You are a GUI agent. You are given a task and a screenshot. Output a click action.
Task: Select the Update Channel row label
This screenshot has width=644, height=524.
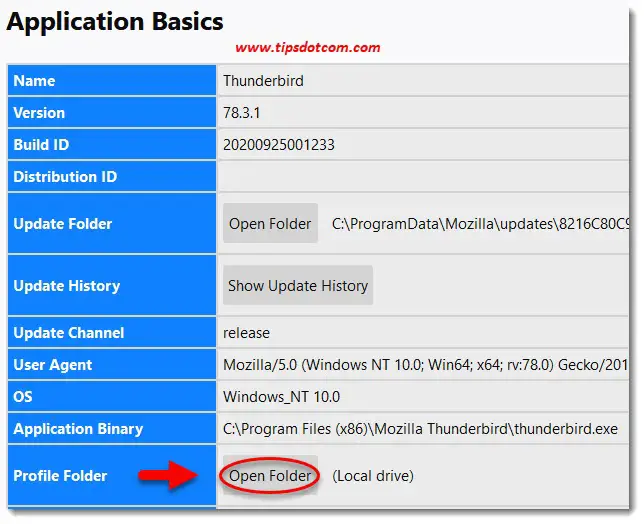coord(69,333)
